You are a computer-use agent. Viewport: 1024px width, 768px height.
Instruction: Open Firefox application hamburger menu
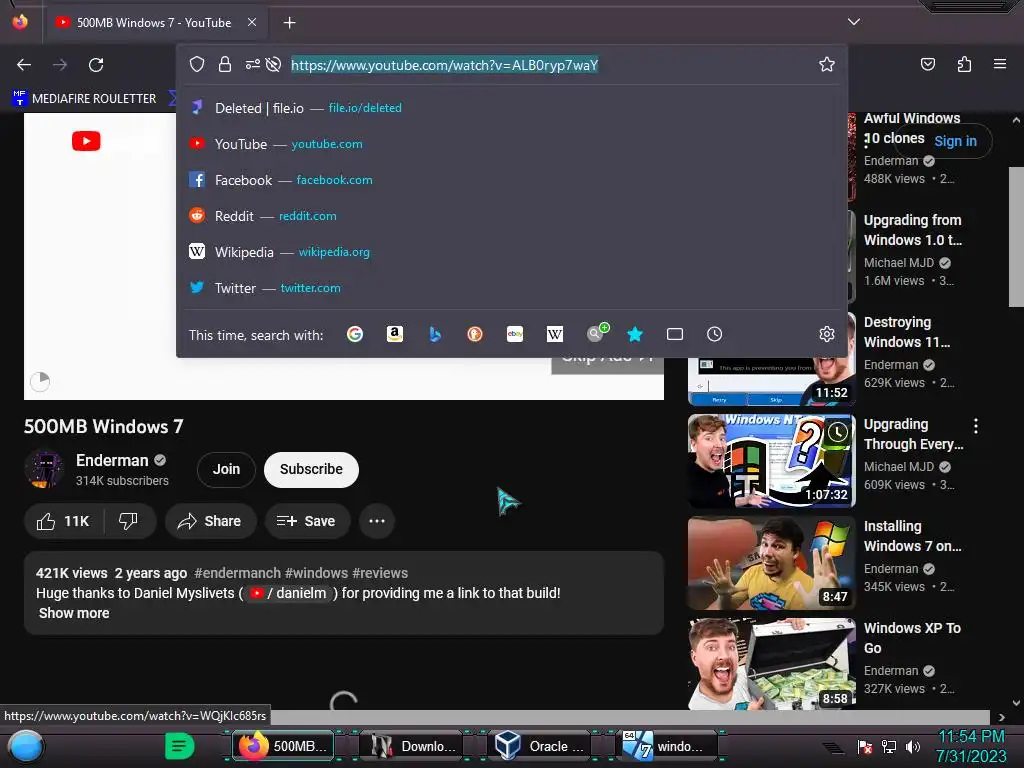point(999,64)
